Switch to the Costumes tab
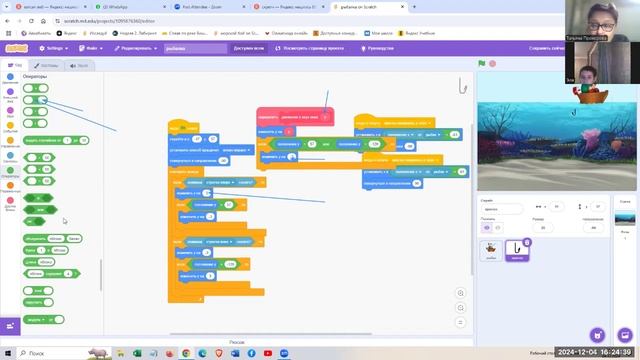 tap(46, 65)
